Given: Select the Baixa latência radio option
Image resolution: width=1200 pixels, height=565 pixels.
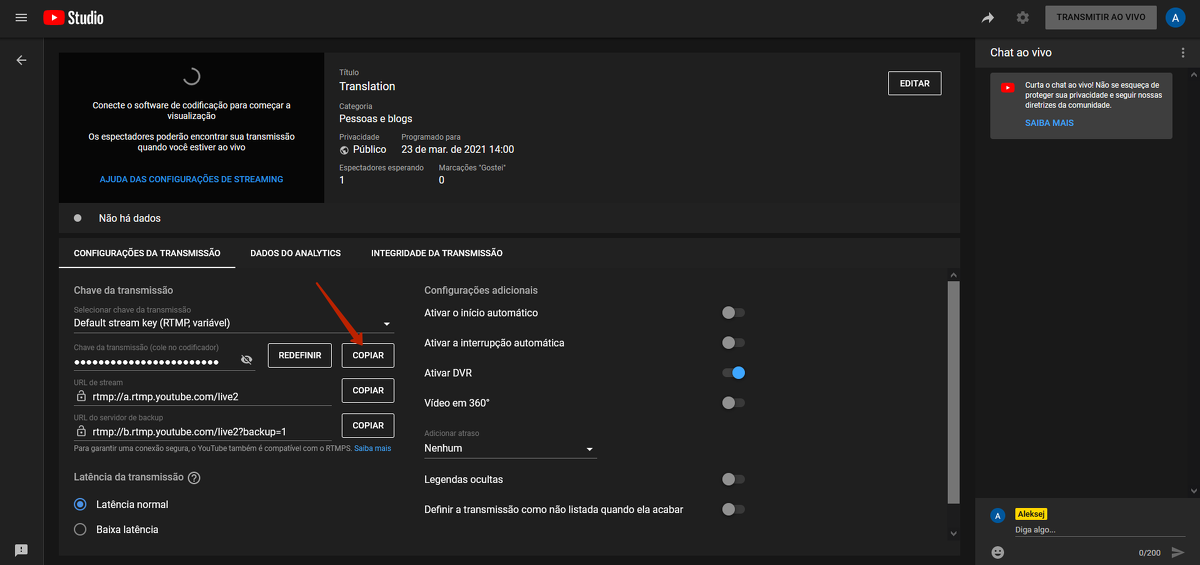Looking at the screenshot, I should [81, 529].
